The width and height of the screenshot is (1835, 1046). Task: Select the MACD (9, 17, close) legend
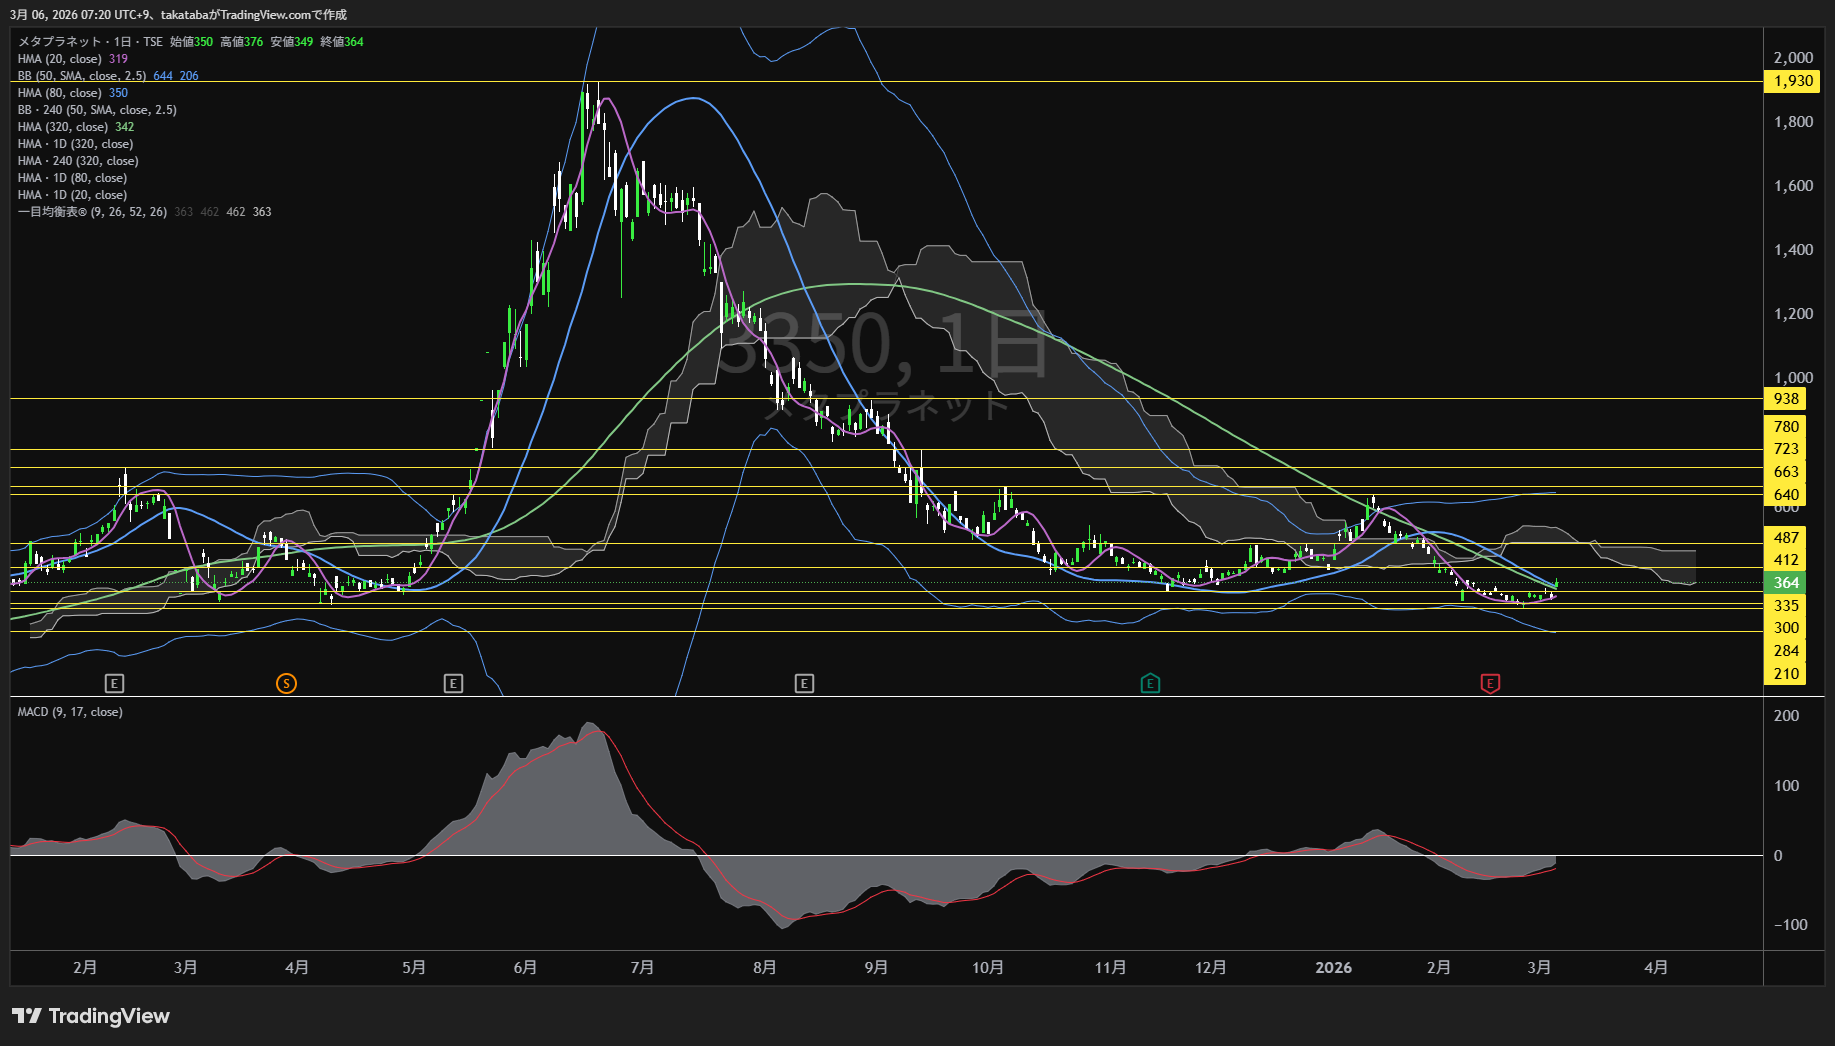70,712
